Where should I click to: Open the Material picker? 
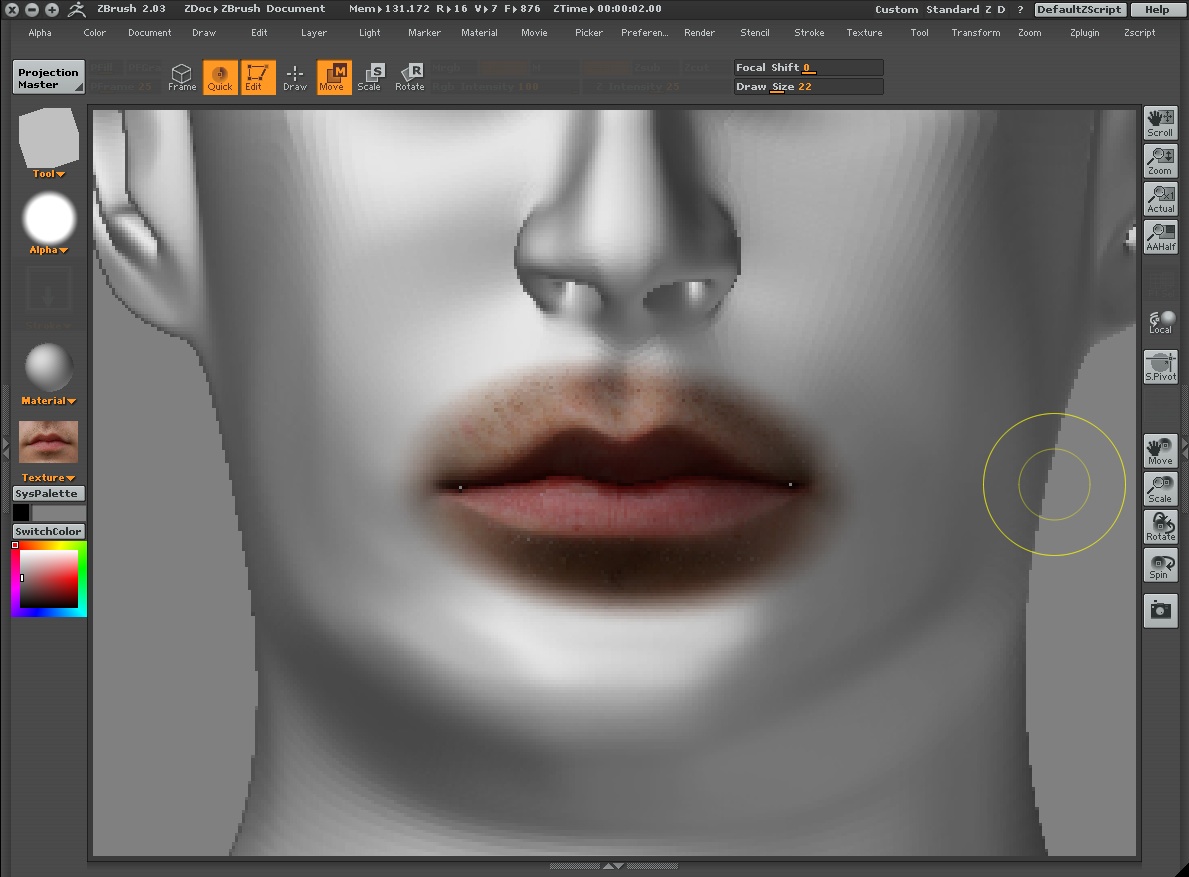click(47, 400)
